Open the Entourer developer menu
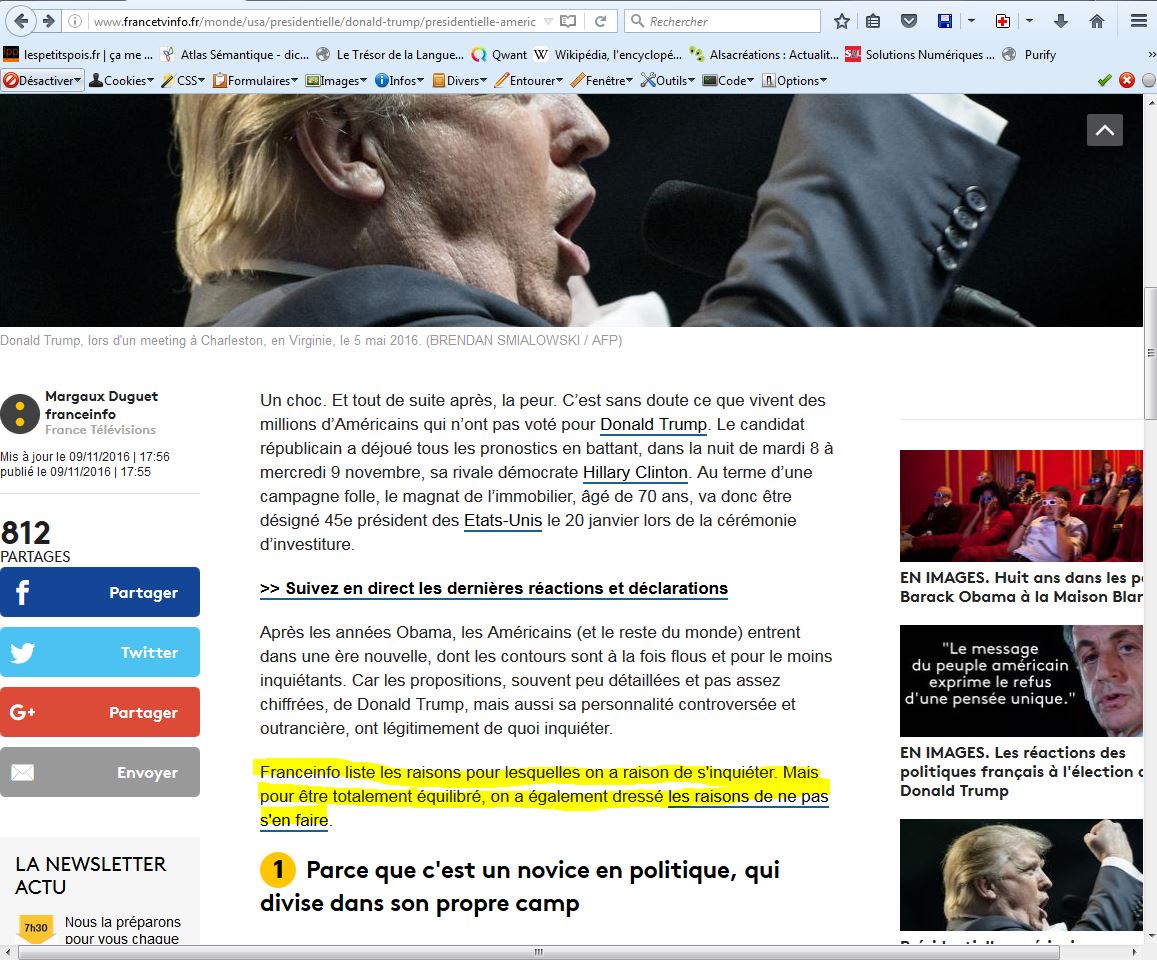 point(529,80)
